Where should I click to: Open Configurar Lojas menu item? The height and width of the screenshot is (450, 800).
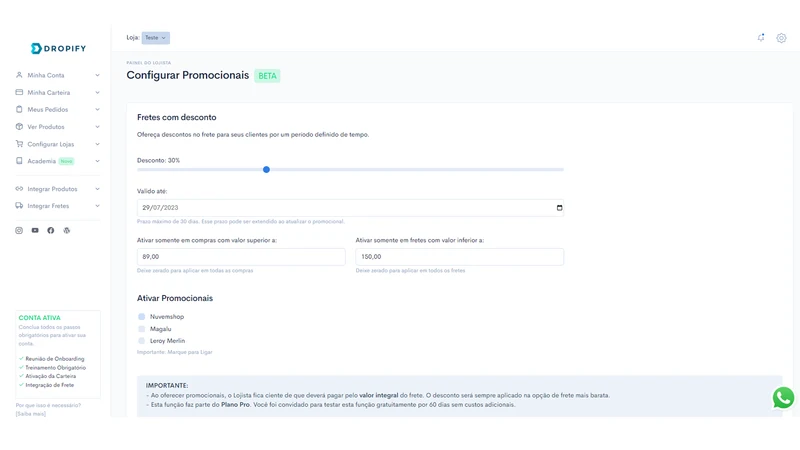pyautogui.click(x=58, y=144)
